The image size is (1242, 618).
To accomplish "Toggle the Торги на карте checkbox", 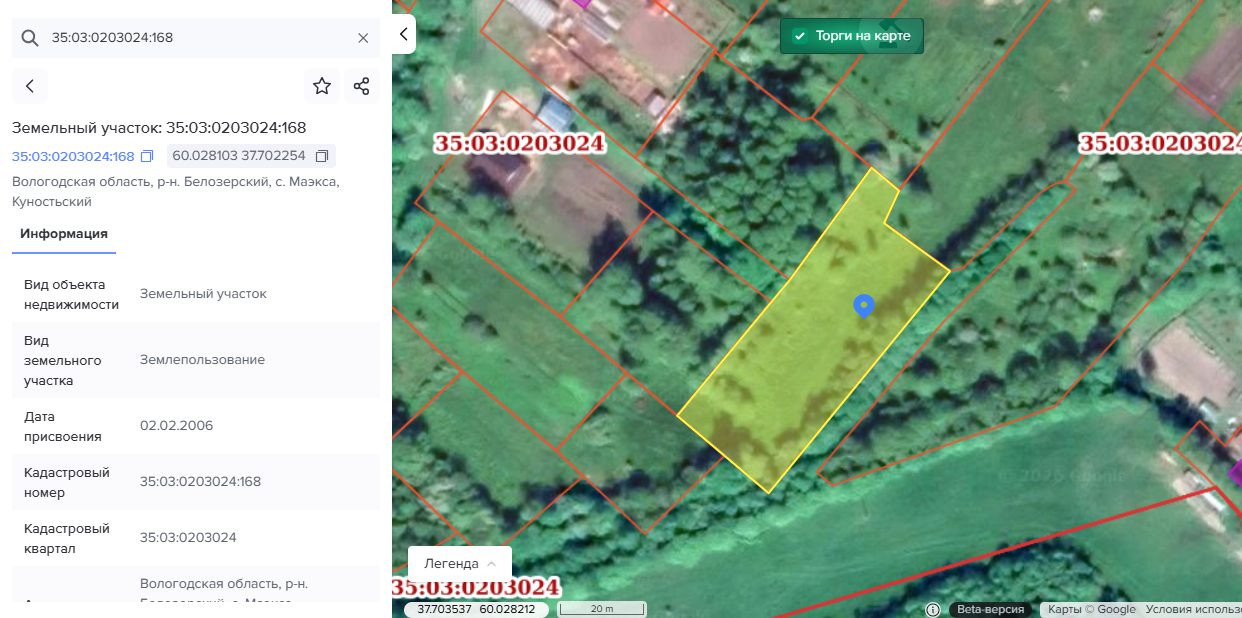I will (x=800, y=36).
